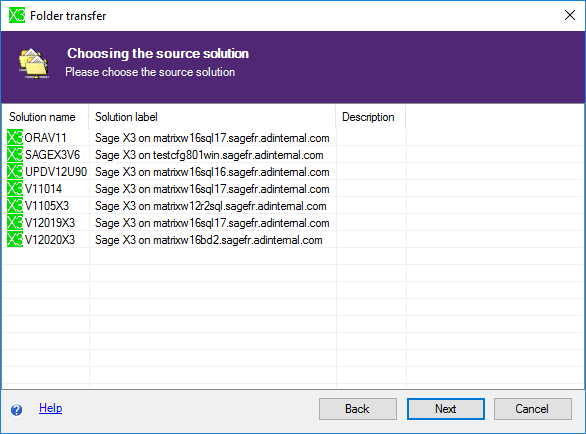Click the X3 icon beside V11014

(15, 188)
